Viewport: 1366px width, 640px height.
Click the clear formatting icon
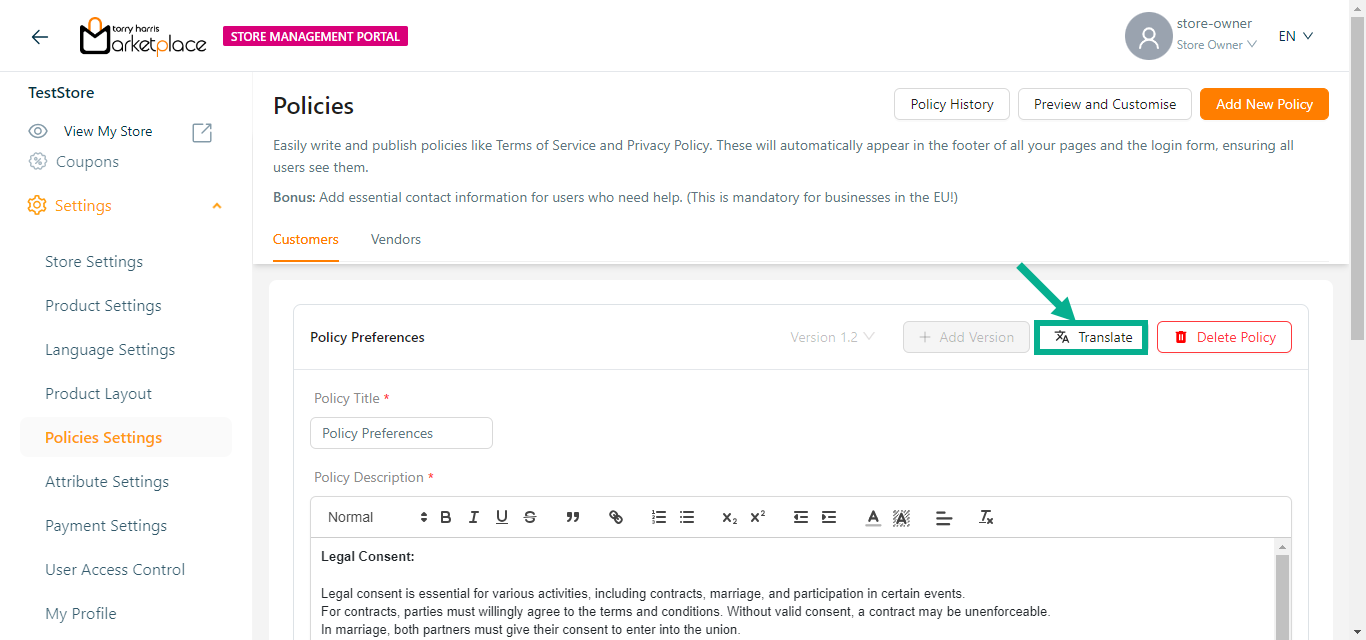click(x=986, y=517)
